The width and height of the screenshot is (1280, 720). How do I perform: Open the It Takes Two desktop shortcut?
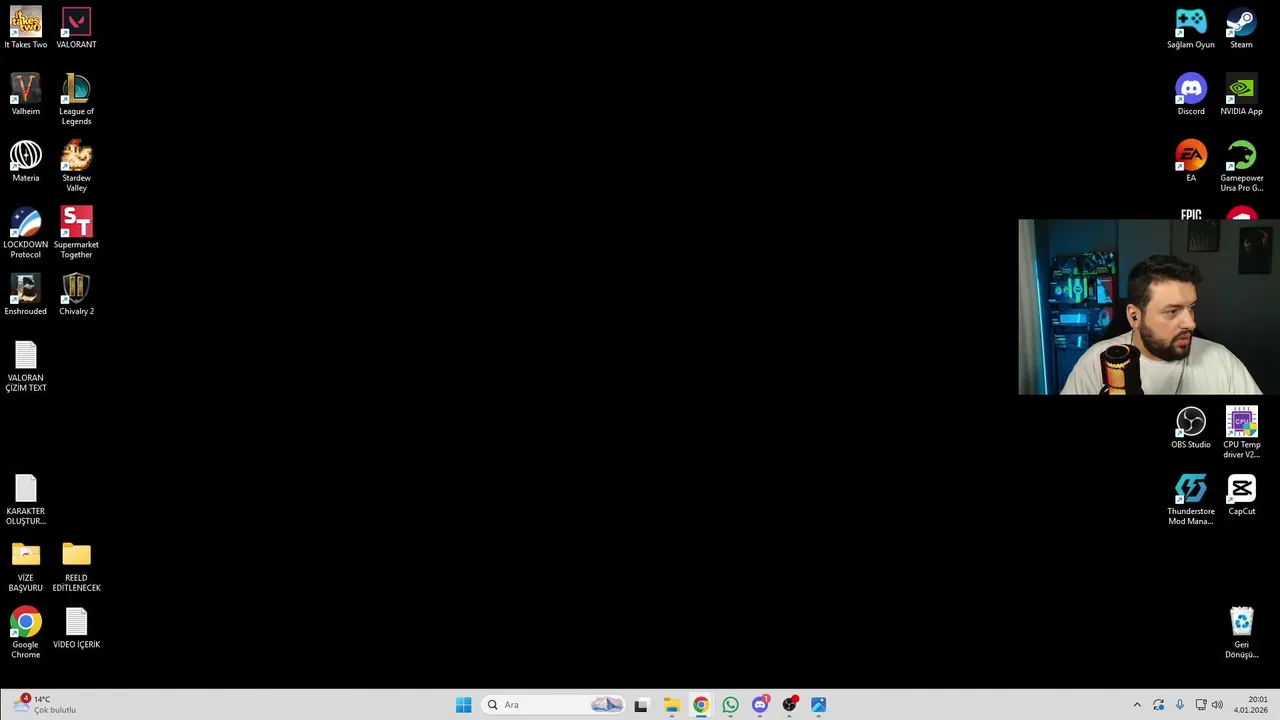[26, 28]
